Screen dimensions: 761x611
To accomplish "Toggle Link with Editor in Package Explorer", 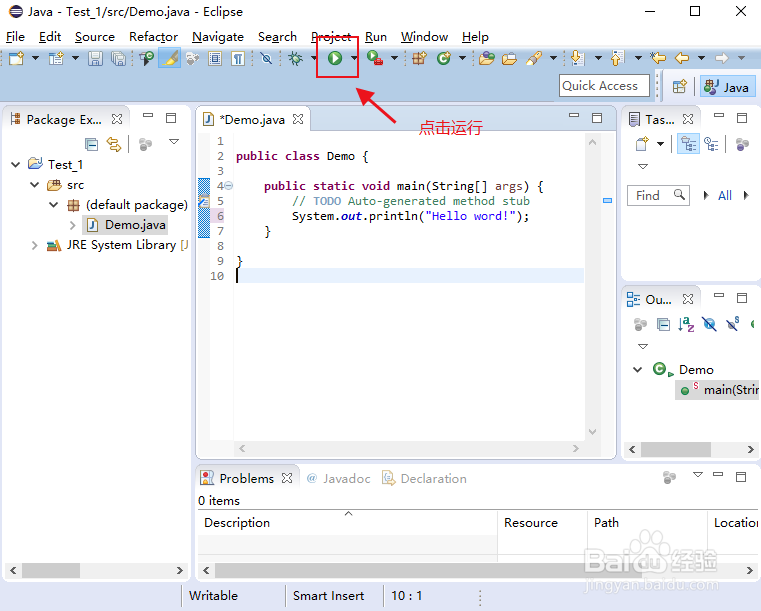I will click(114, 144).
